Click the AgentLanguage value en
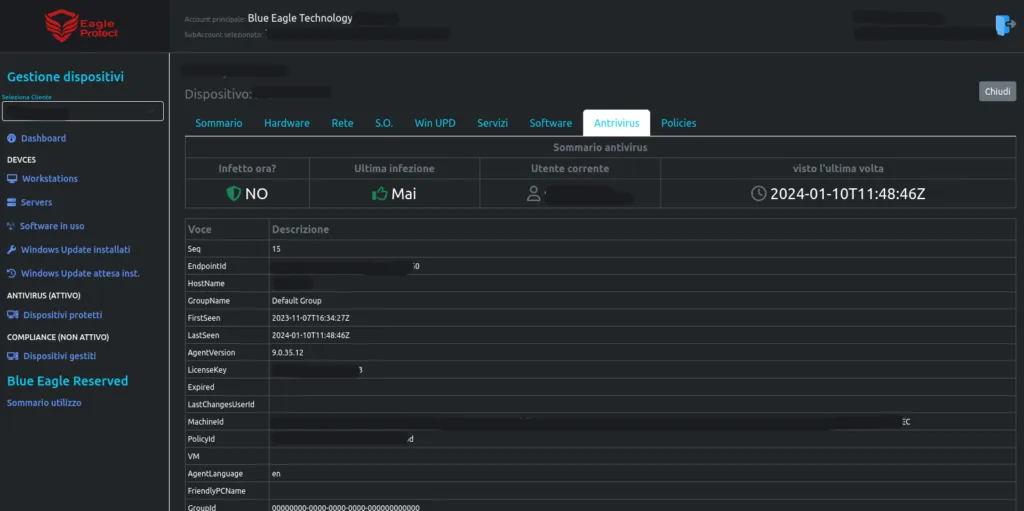The width and height of the screenshot is (1024, 511). click(276, 474)
